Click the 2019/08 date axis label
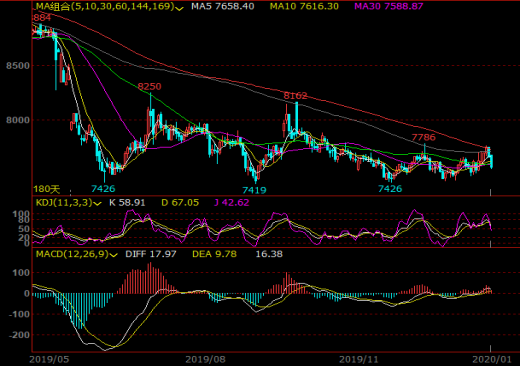521x366 pixels. tap(205, 359)
